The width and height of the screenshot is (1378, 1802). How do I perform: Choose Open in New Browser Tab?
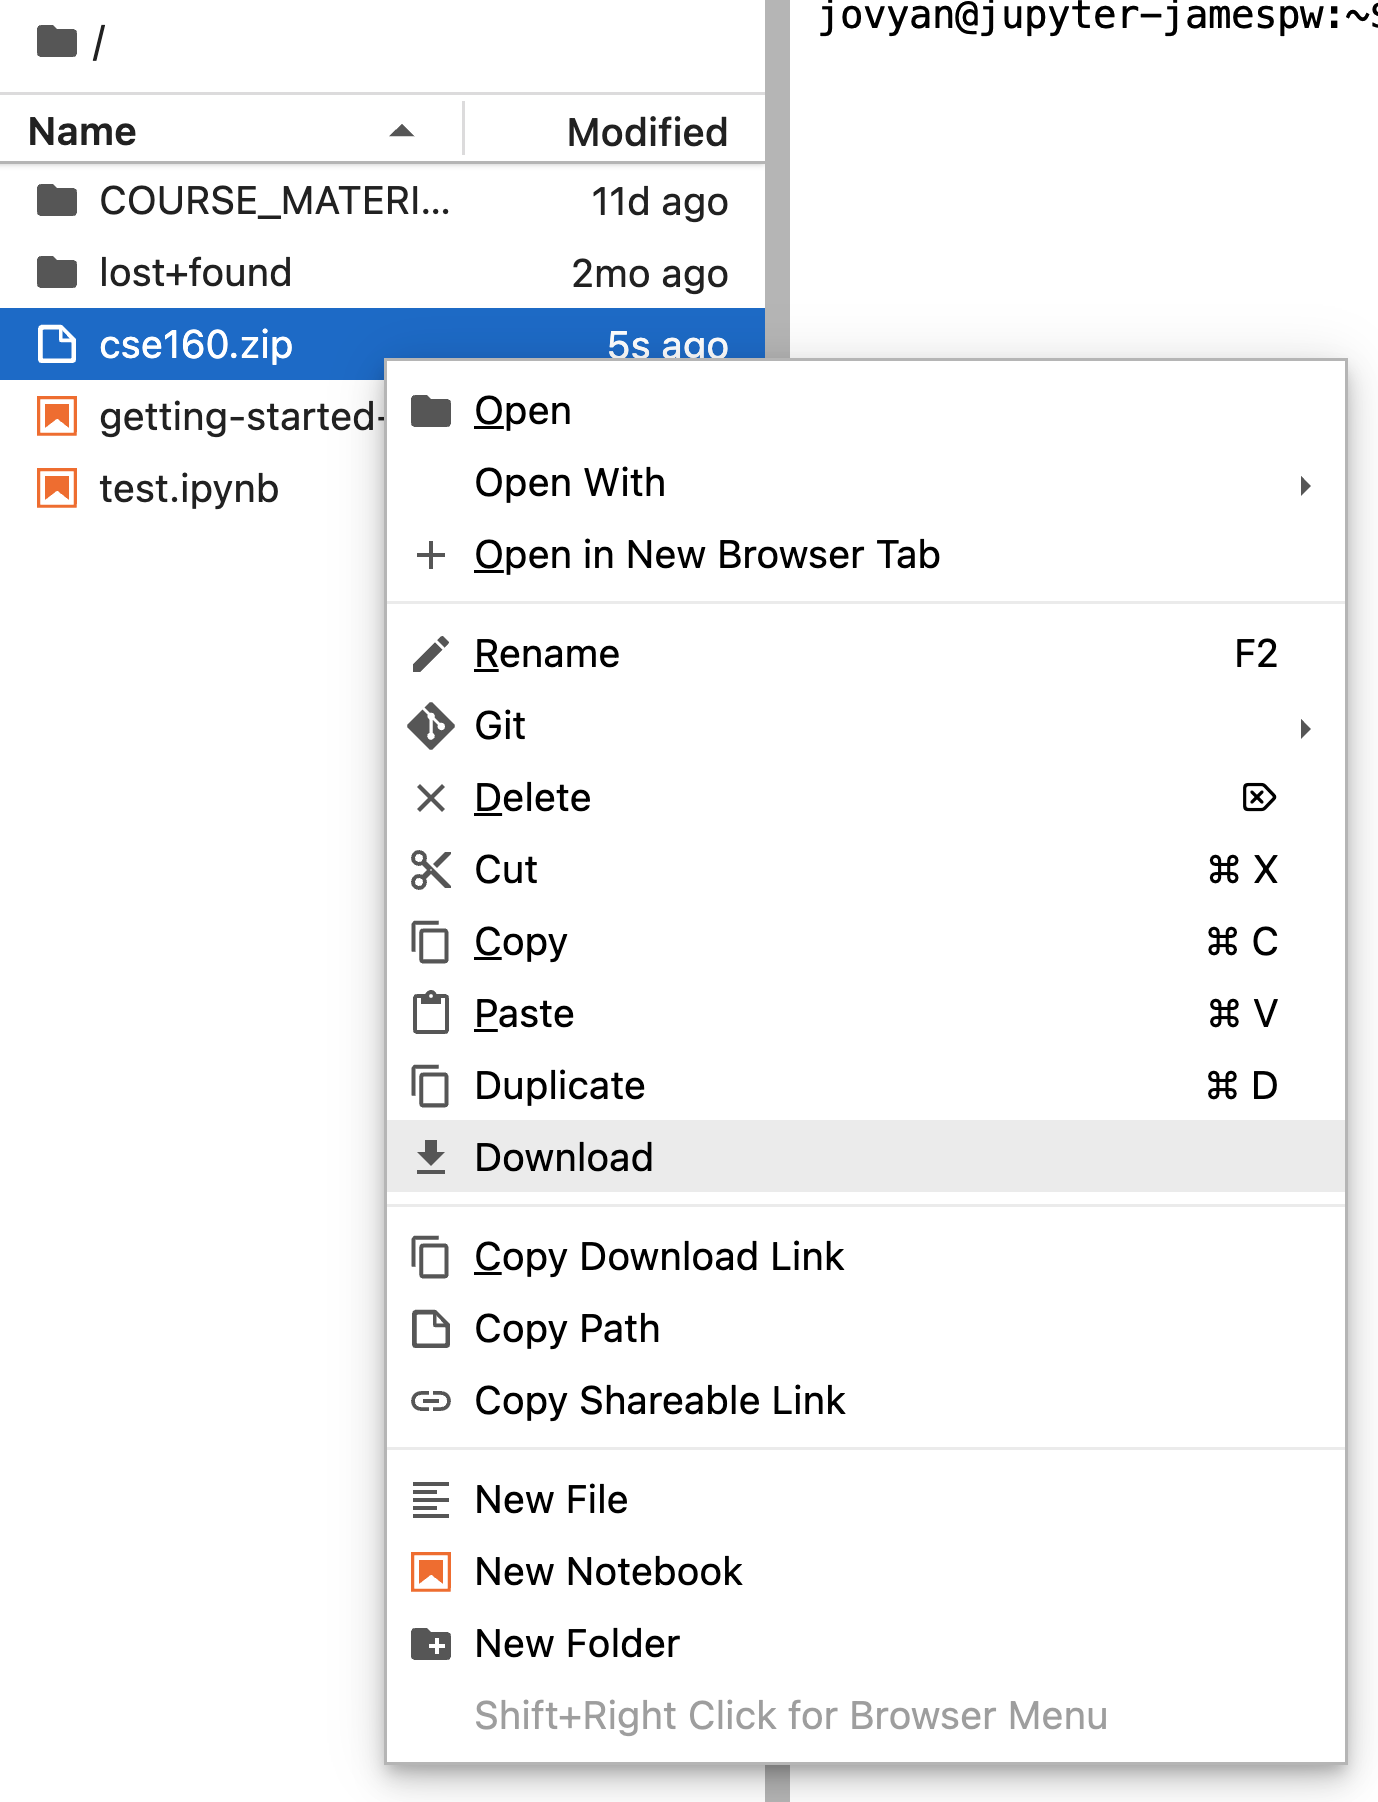[706, 555]
